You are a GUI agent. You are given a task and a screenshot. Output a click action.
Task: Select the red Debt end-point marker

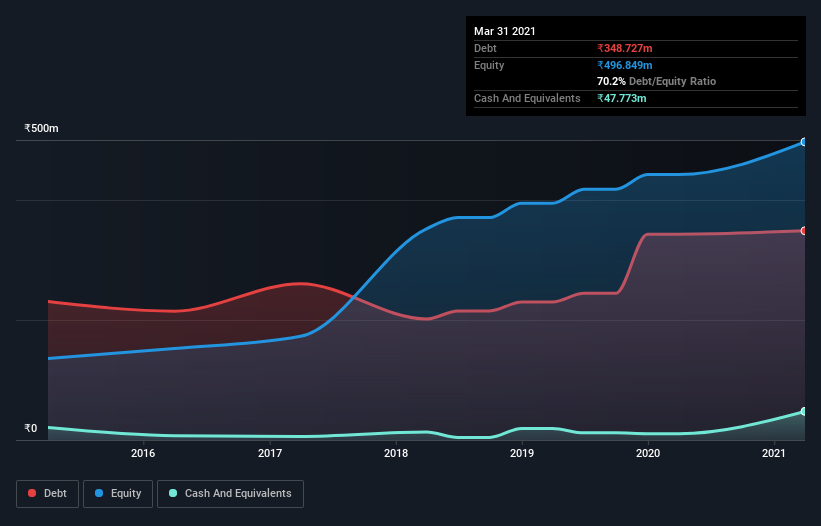point(804,231)
